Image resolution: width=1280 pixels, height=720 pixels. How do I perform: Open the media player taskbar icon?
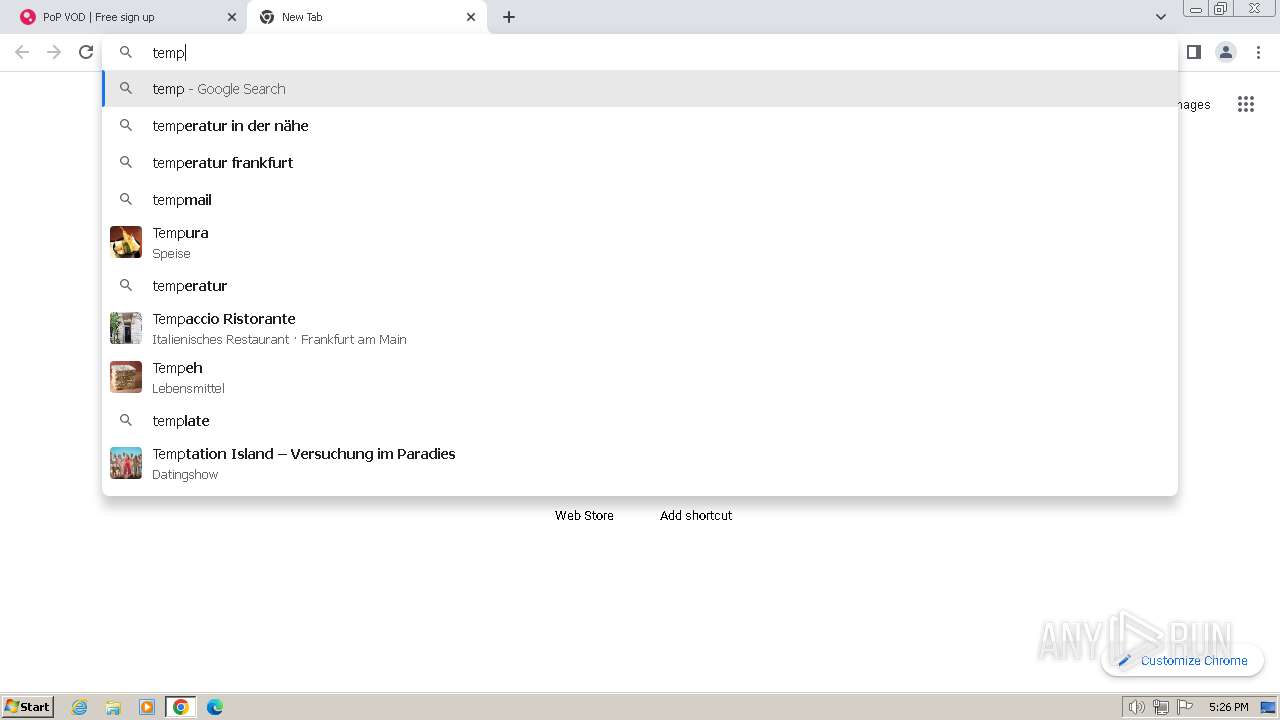147,707
